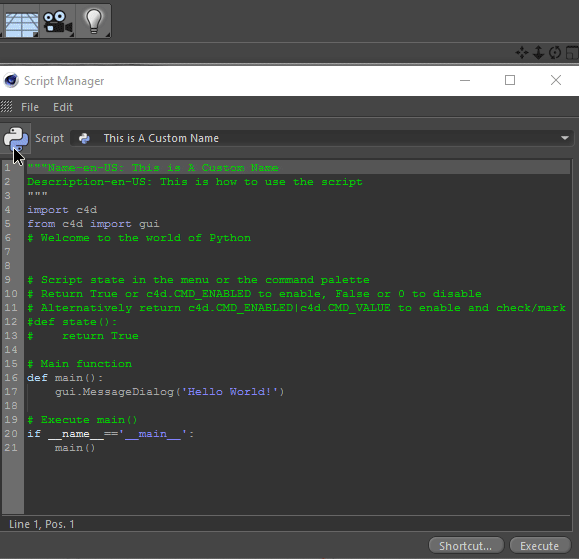This screenshot has width=579, height=559.
Task: Click the 'Alternatively return c4d.CMD_ENABLED' comment line
Action: point(296,308)
